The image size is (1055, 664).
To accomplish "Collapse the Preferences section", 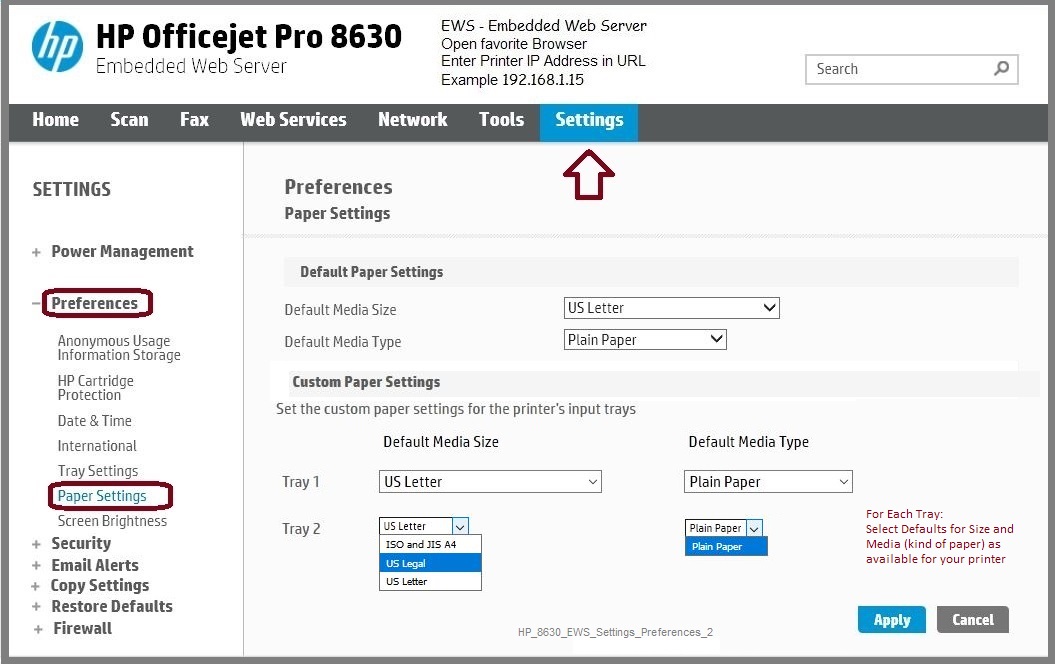I will tap(36, 303).
